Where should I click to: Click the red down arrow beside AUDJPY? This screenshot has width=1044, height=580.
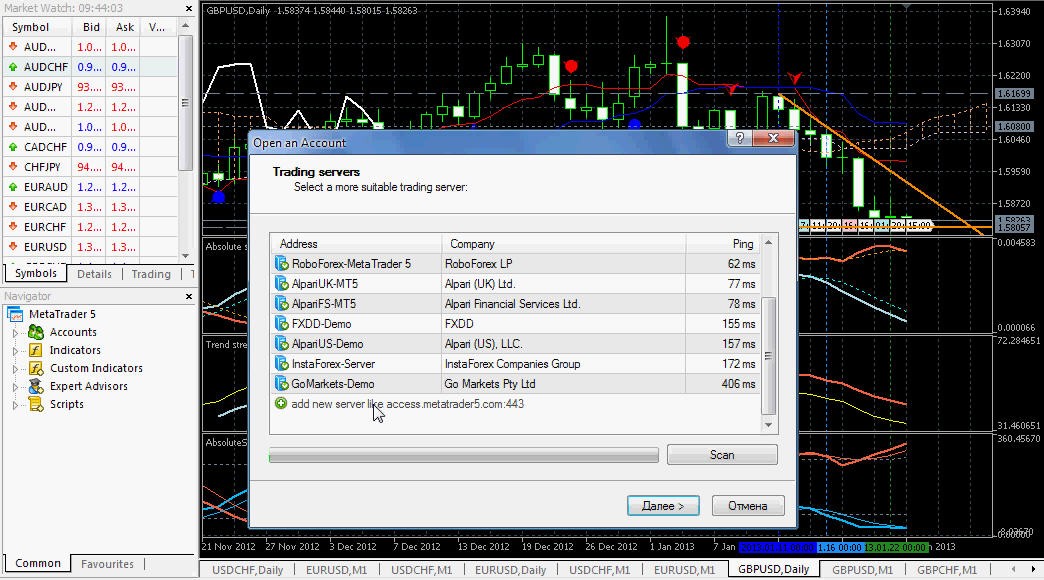coord(13,87)
